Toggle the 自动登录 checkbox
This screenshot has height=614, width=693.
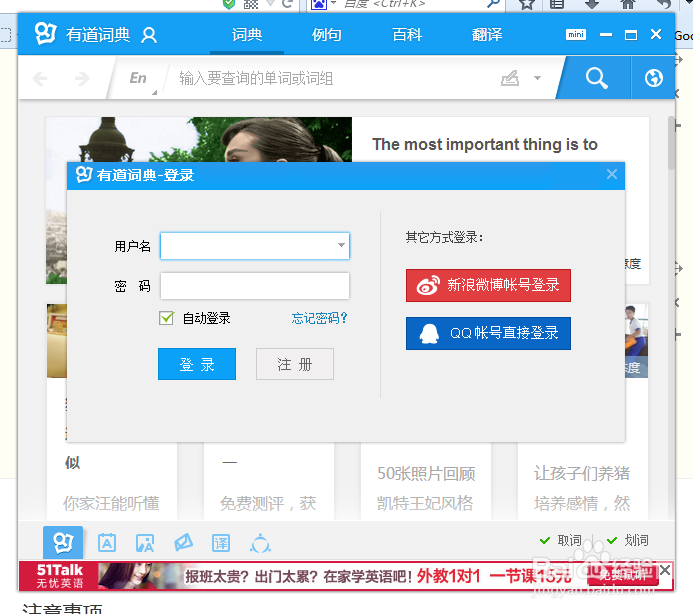click(166, 318)
